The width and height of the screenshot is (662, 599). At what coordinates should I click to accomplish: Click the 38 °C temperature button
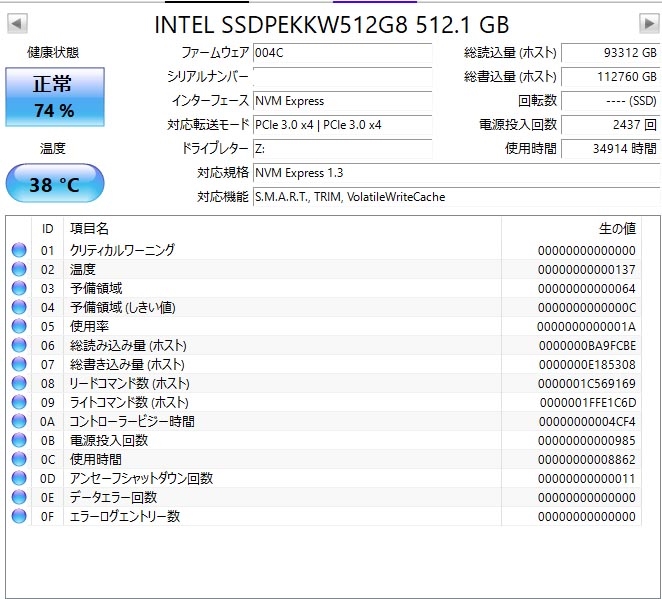pyautogui.click(x=54, y=185)
